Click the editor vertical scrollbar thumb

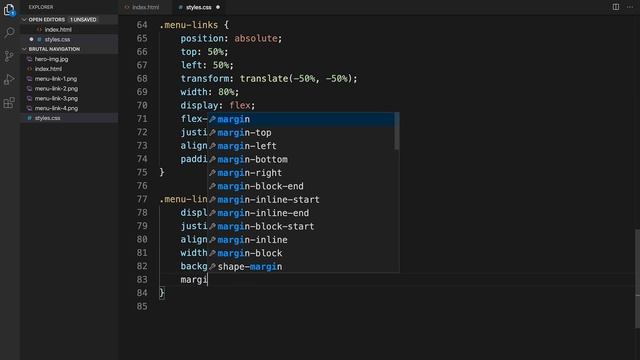[638, 278]
